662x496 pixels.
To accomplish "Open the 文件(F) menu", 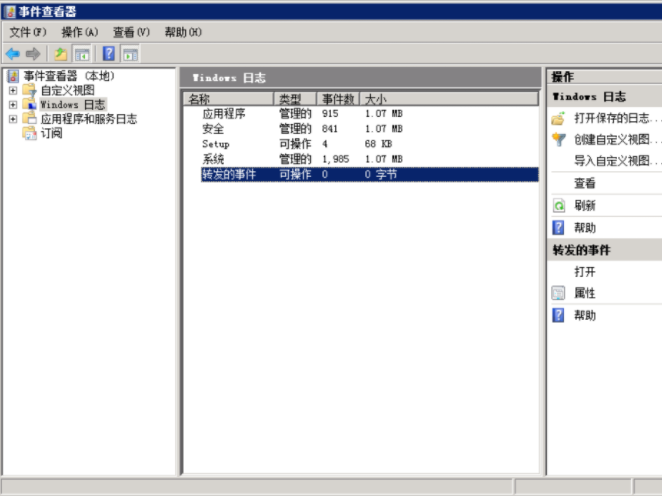I will (x=28, y=32).
